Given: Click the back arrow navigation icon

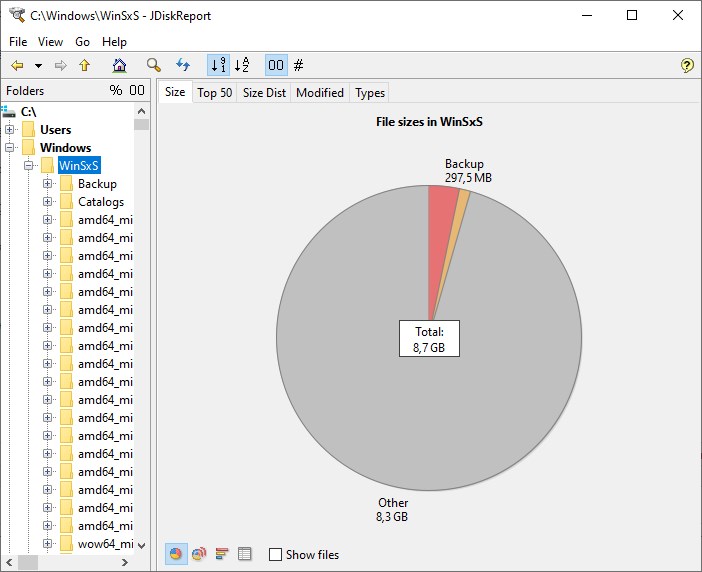Looking at the screenshot, I should [17, 66].
